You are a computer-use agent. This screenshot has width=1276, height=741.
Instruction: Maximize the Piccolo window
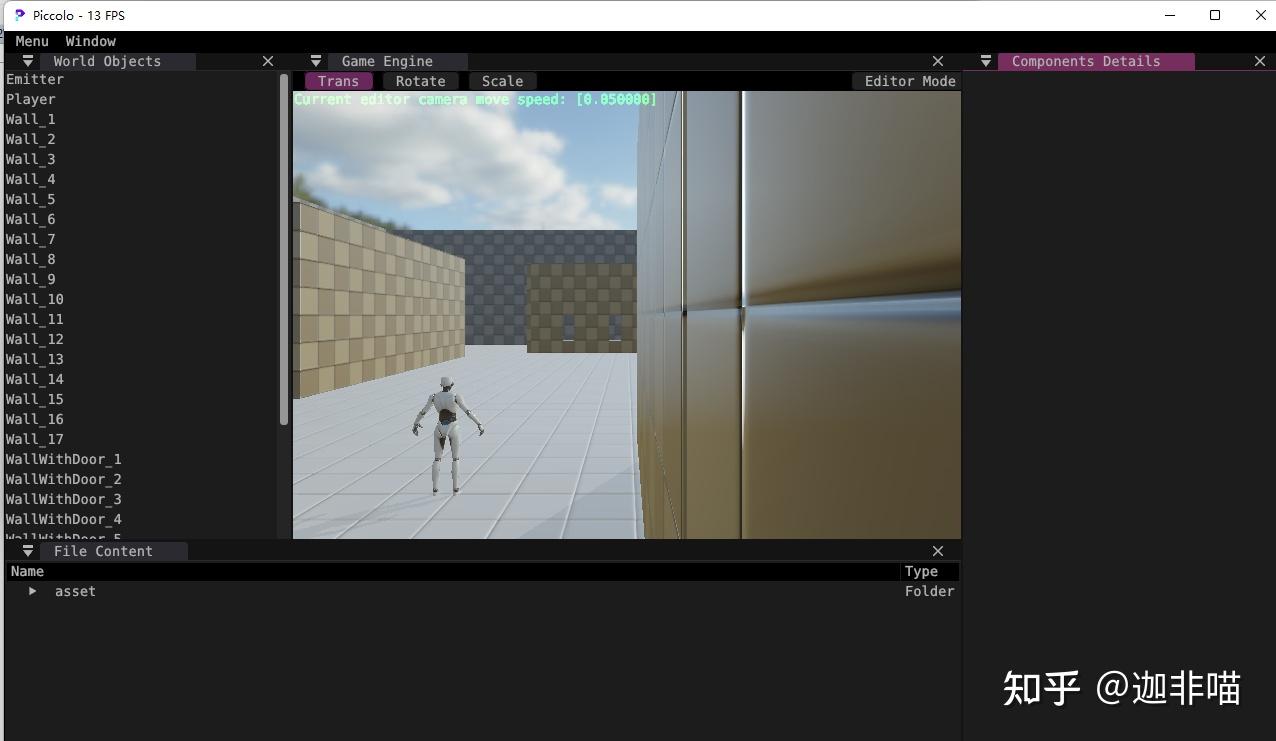click(x=1215, y=15)
